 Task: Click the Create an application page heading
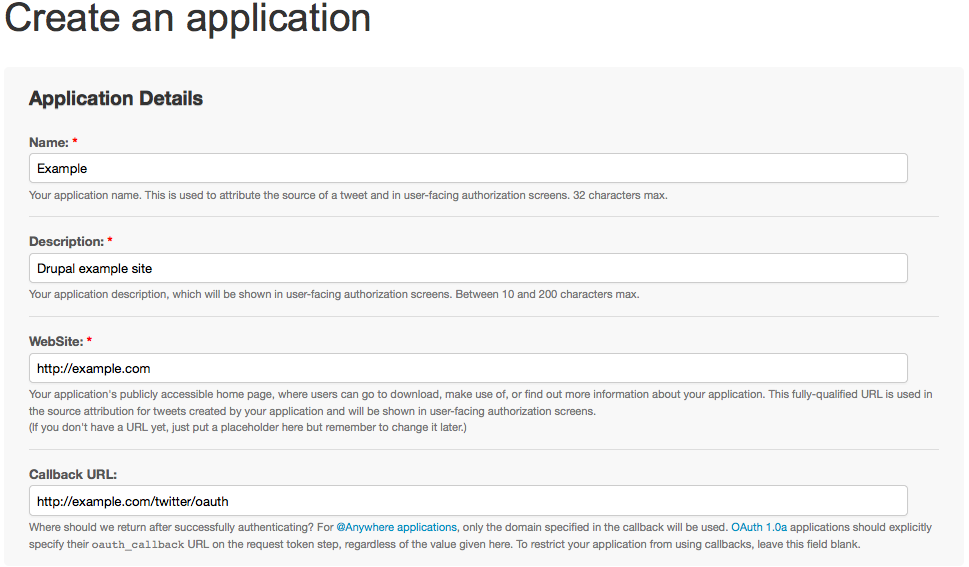[x=187, y=19]
